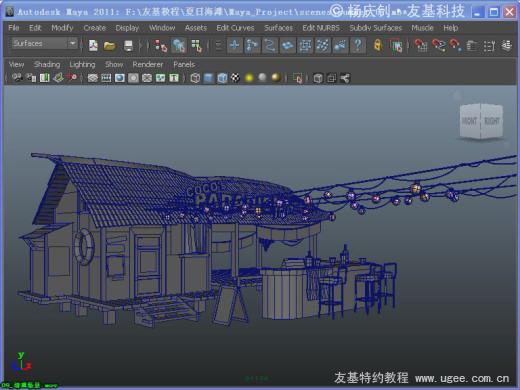Image resolution: width=520 pixels, height=390 pixels.
Task: Expand the selection mask down-arrow menu
Action: (218, 45)
